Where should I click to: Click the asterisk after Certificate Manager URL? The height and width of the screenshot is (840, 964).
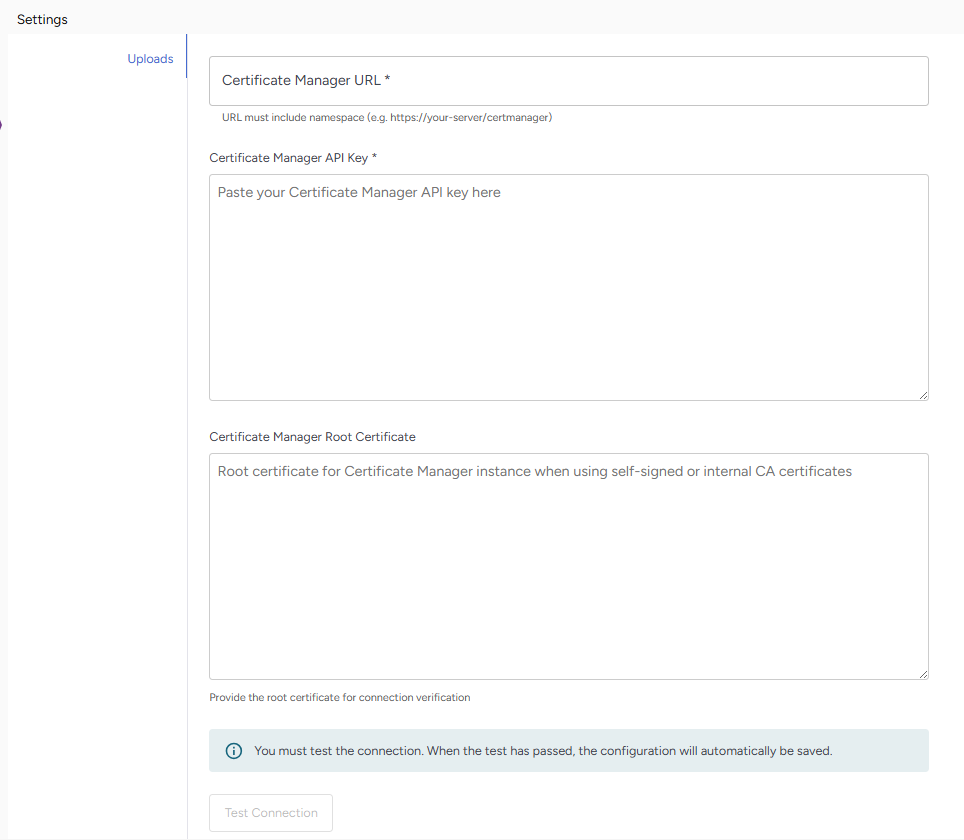click(387, 80)
